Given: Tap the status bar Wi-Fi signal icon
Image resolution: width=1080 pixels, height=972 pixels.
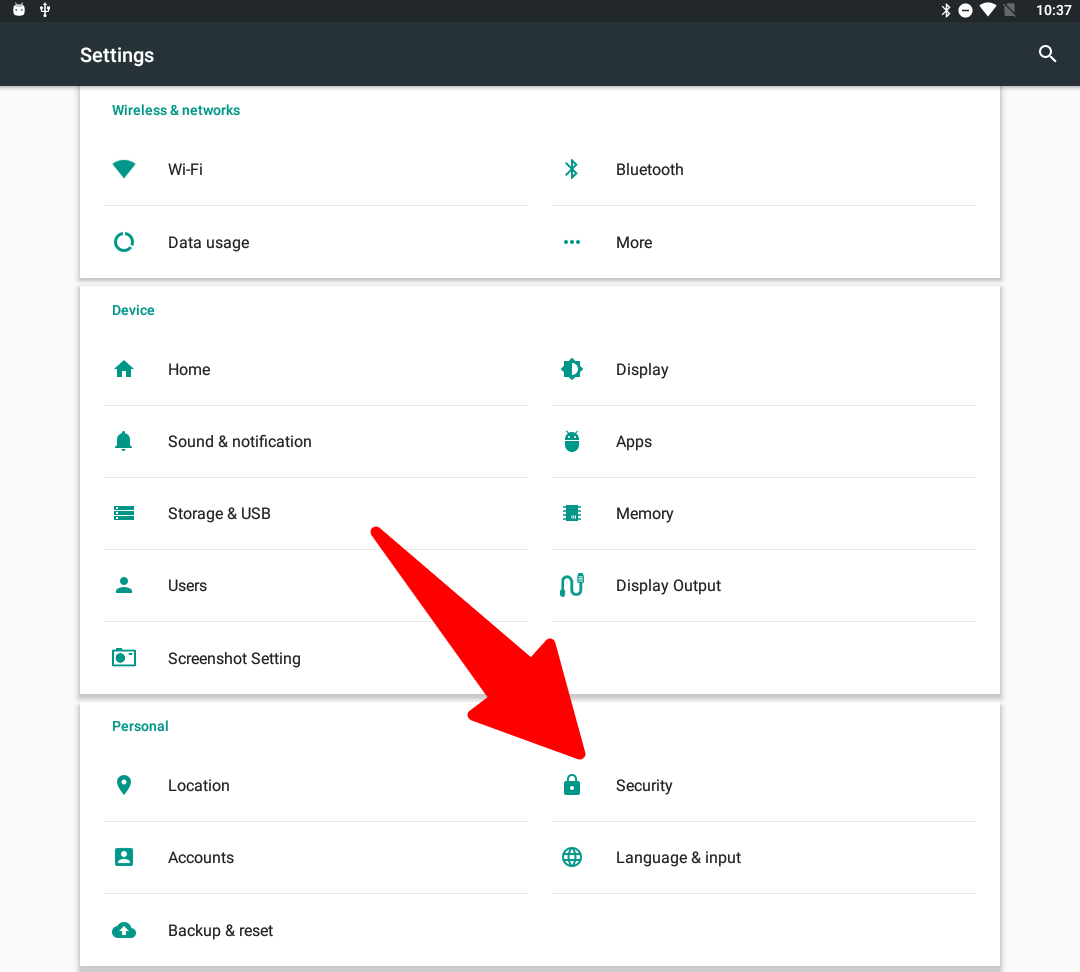Looking at the screenshot, I should point(988,10).
